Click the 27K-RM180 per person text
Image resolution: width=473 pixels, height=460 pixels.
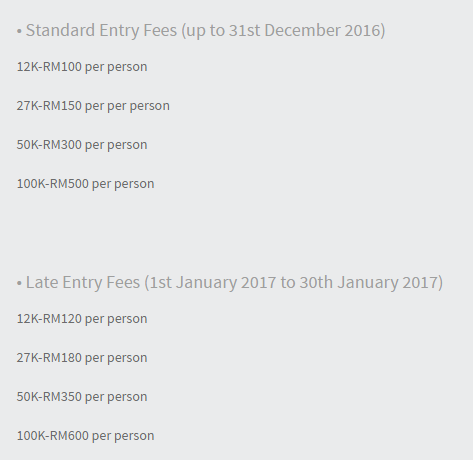82,358
